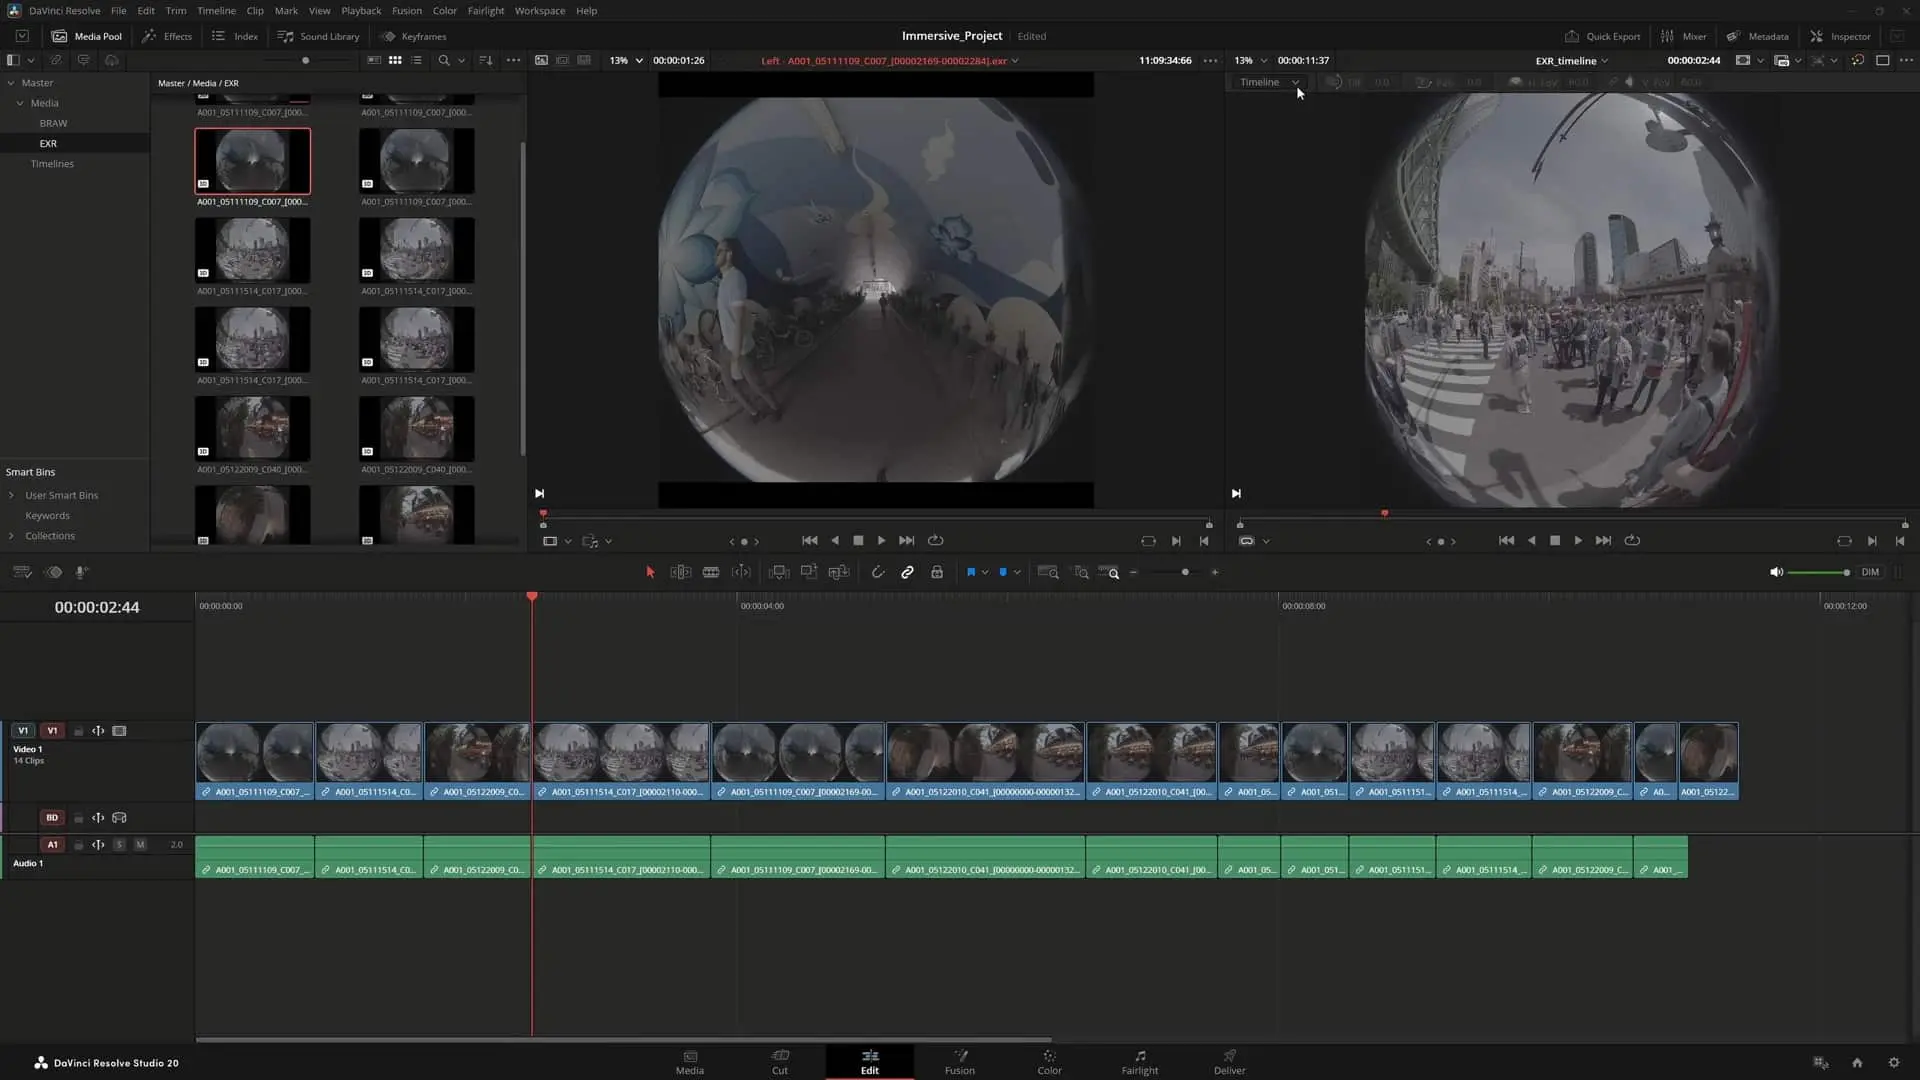Open the Inspector panel button
Screen dimensions: 1920x1080
pyautogui.click(x=1840, y=36)
